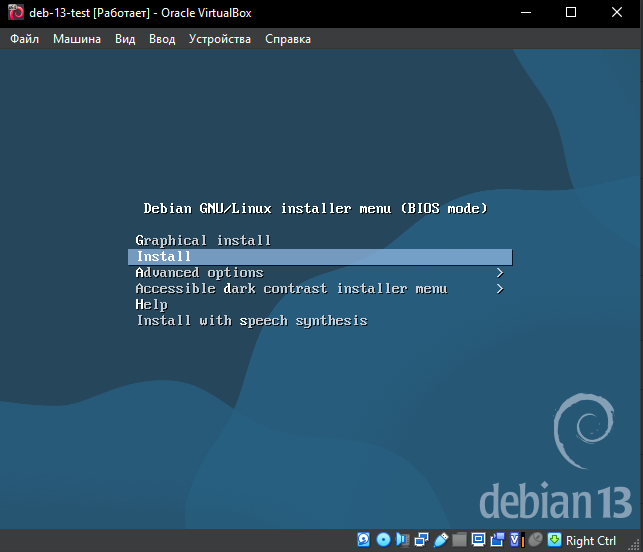
Task: Expand the Accessible dark contrast menu arrow
Action: click(x=499, y=289)
